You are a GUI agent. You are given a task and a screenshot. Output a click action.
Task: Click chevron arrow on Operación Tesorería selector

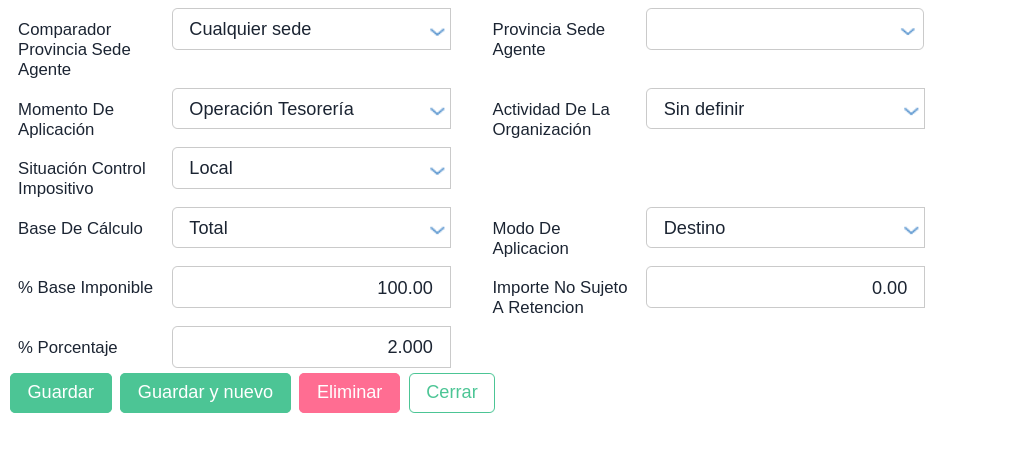point(437,111)
